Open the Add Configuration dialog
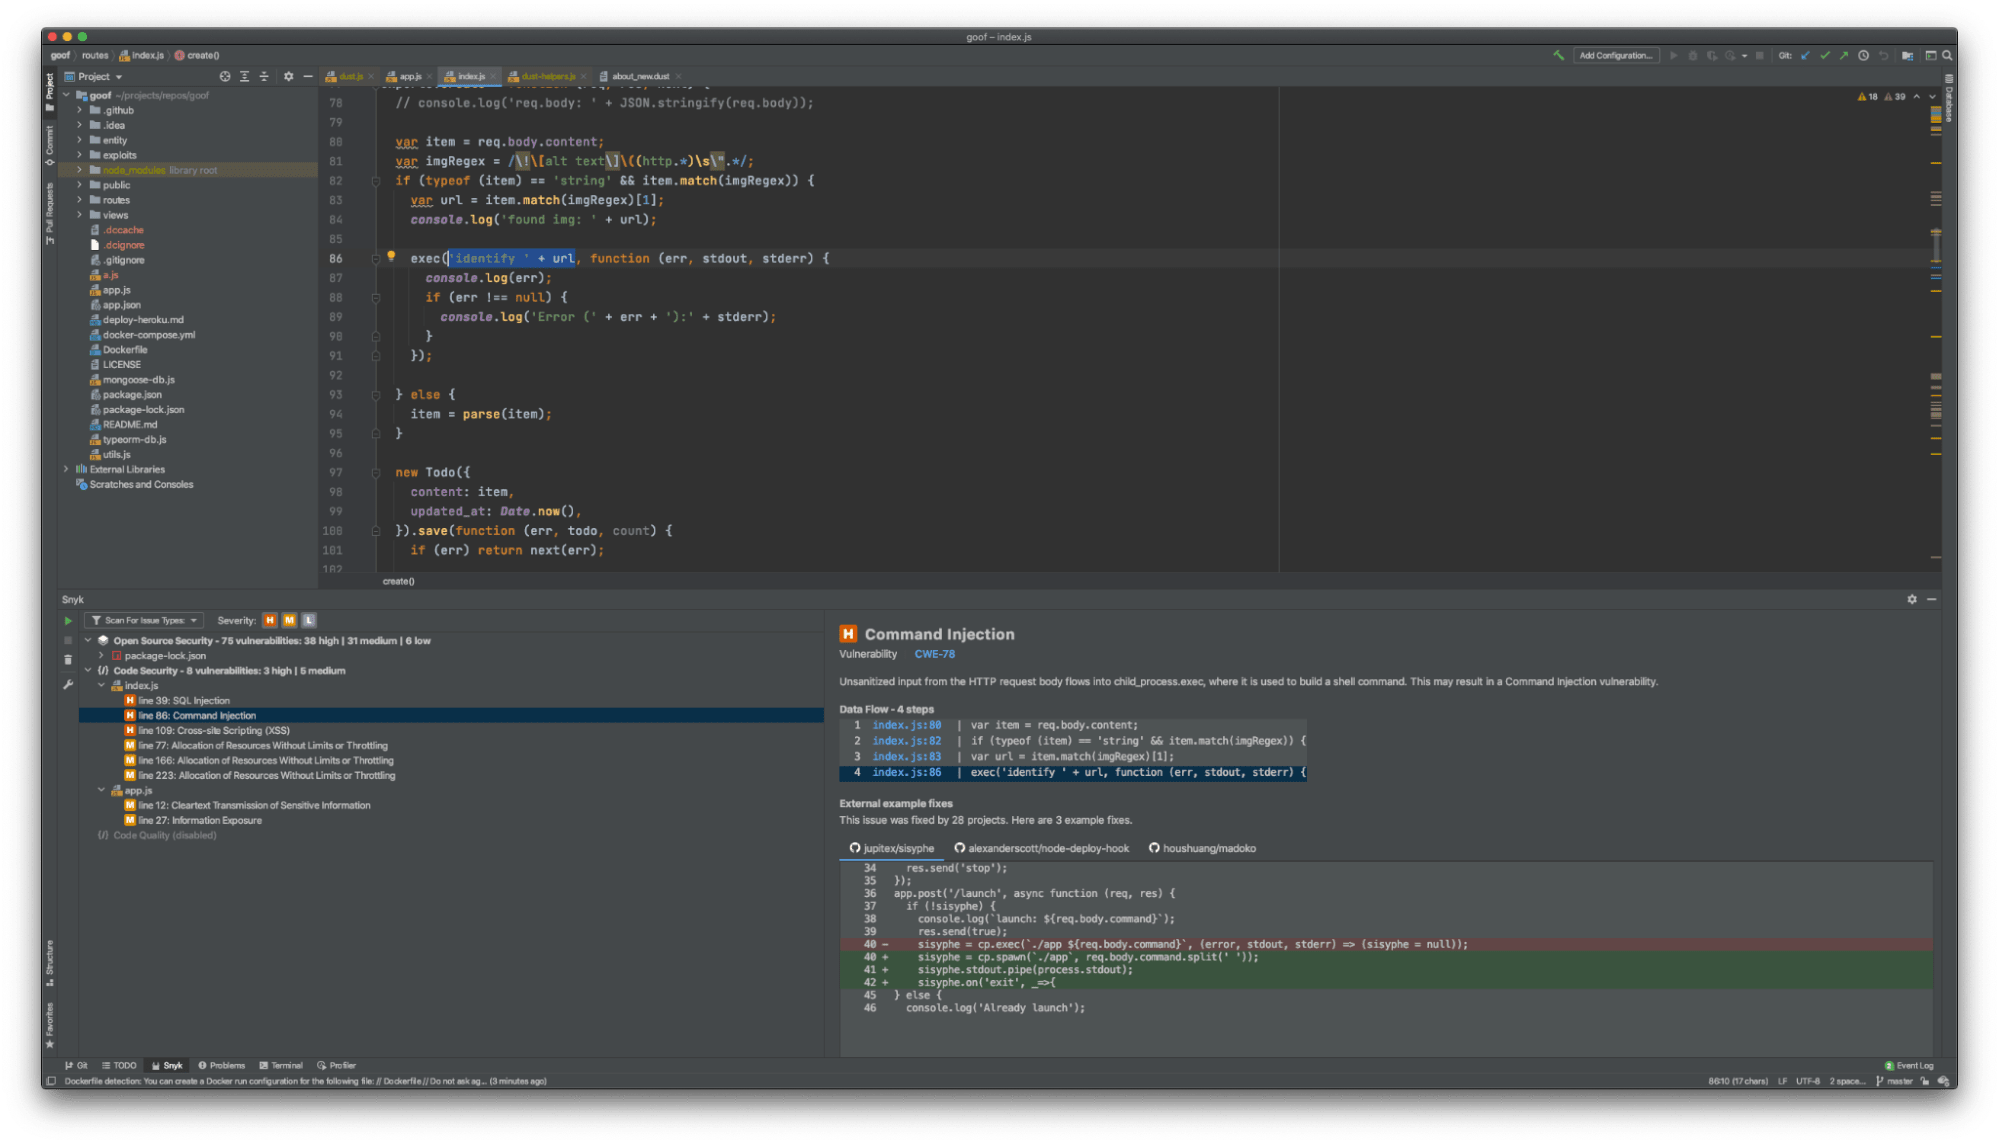The height and width of the screenshot is (1144, 1999). [x=1616, y=55]
